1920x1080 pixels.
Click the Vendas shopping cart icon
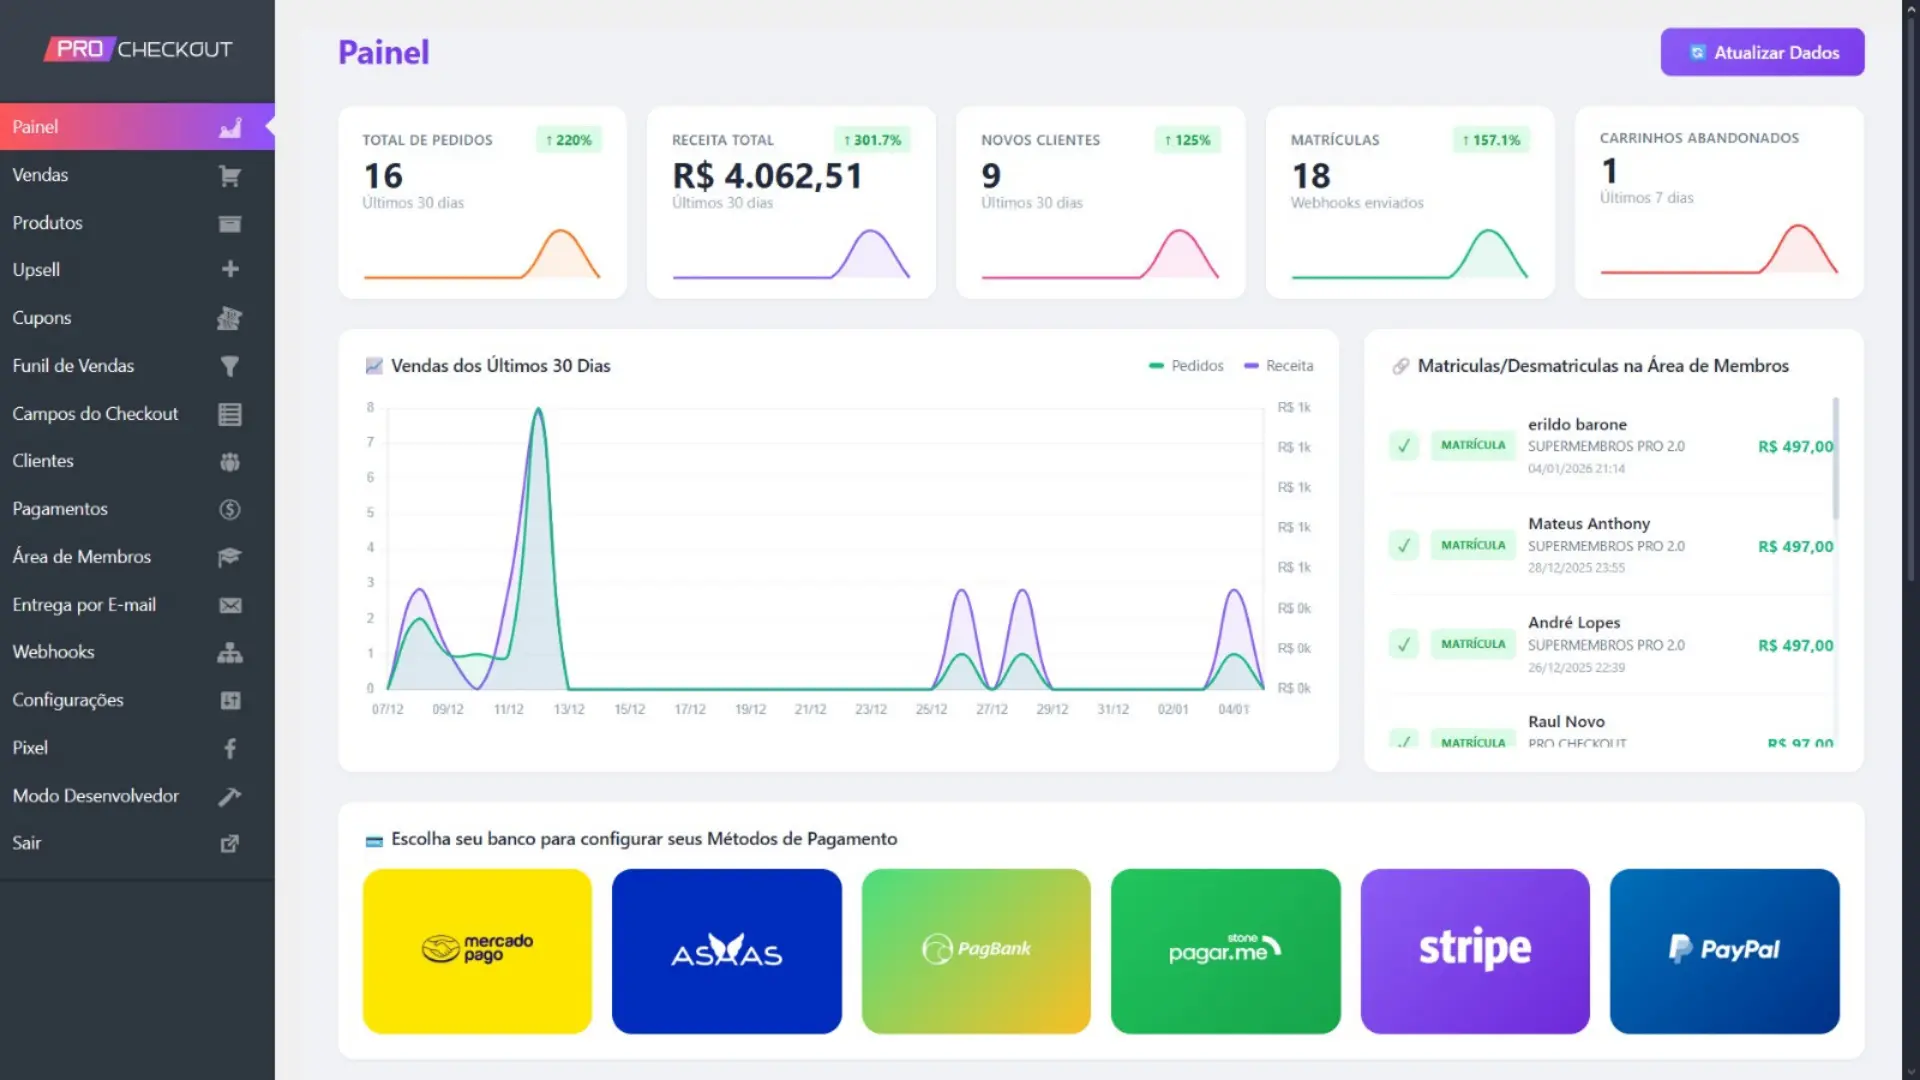[x=230, y=175]
